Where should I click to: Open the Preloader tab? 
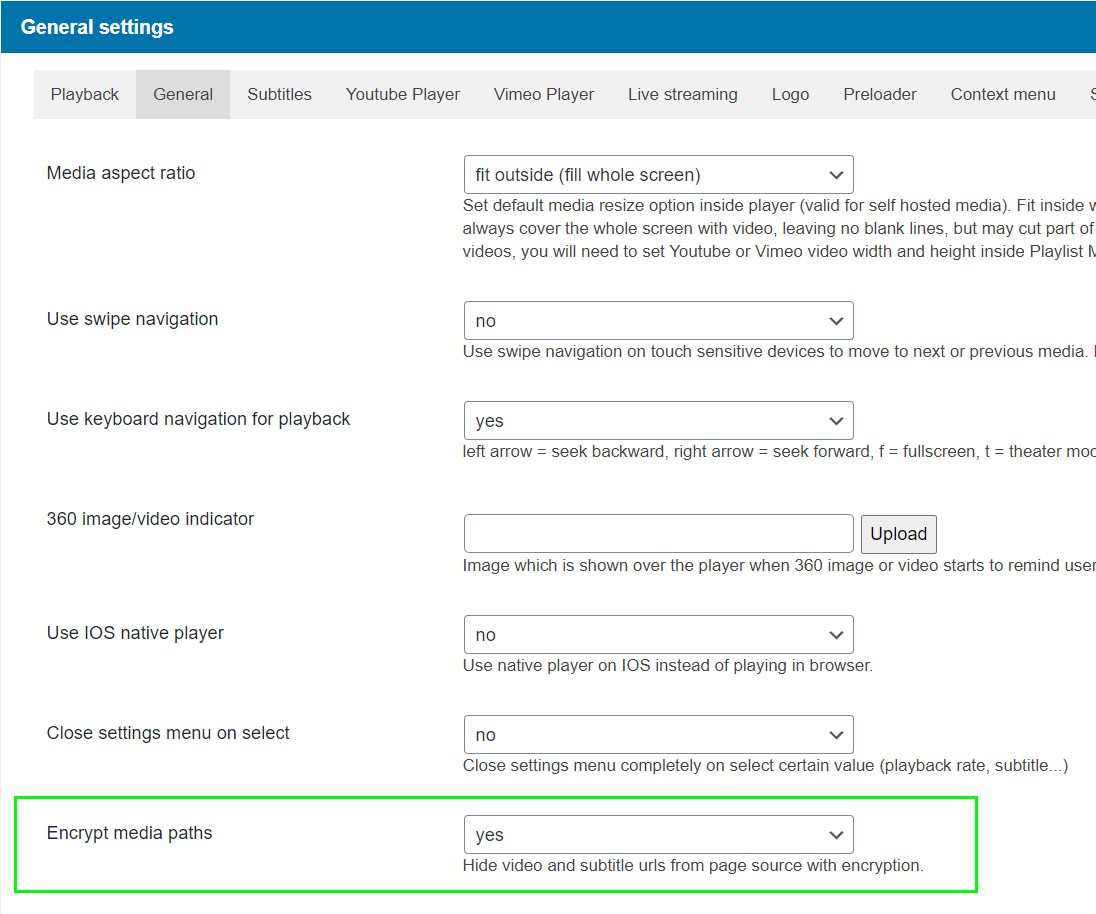tap(880, 95)
